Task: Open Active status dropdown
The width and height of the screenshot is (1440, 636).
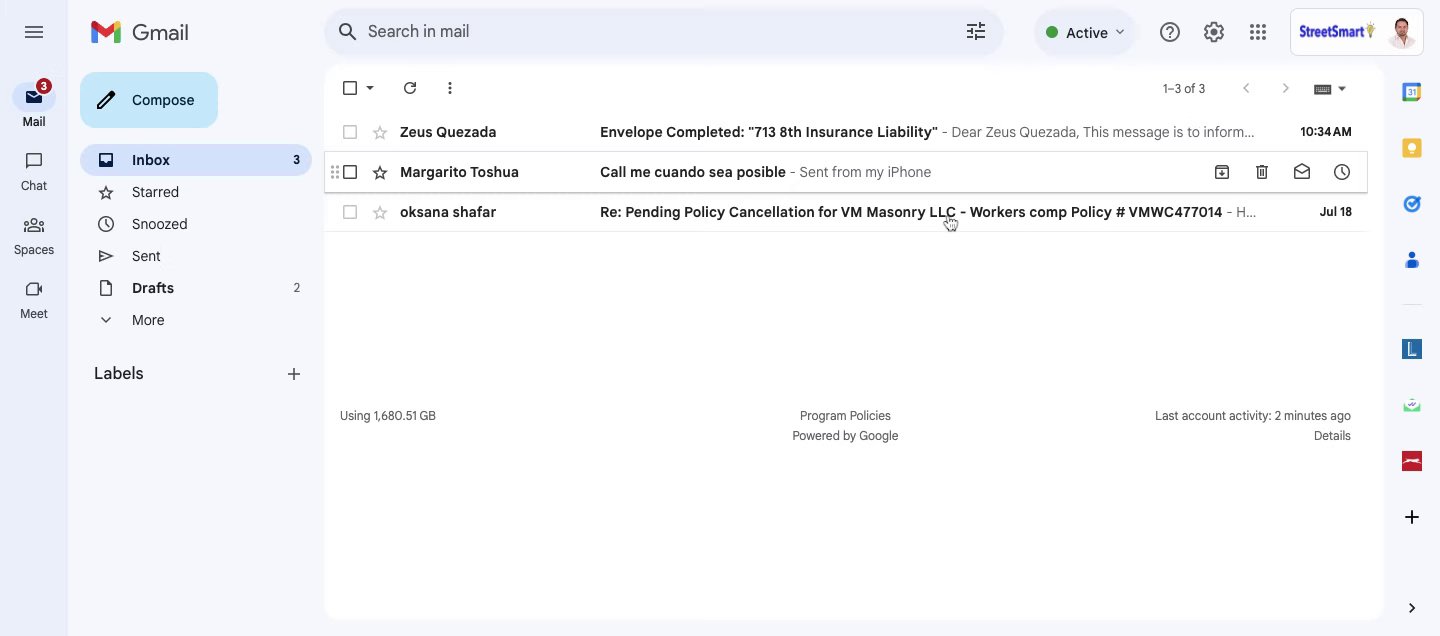Action: (x=1085, y=32)
